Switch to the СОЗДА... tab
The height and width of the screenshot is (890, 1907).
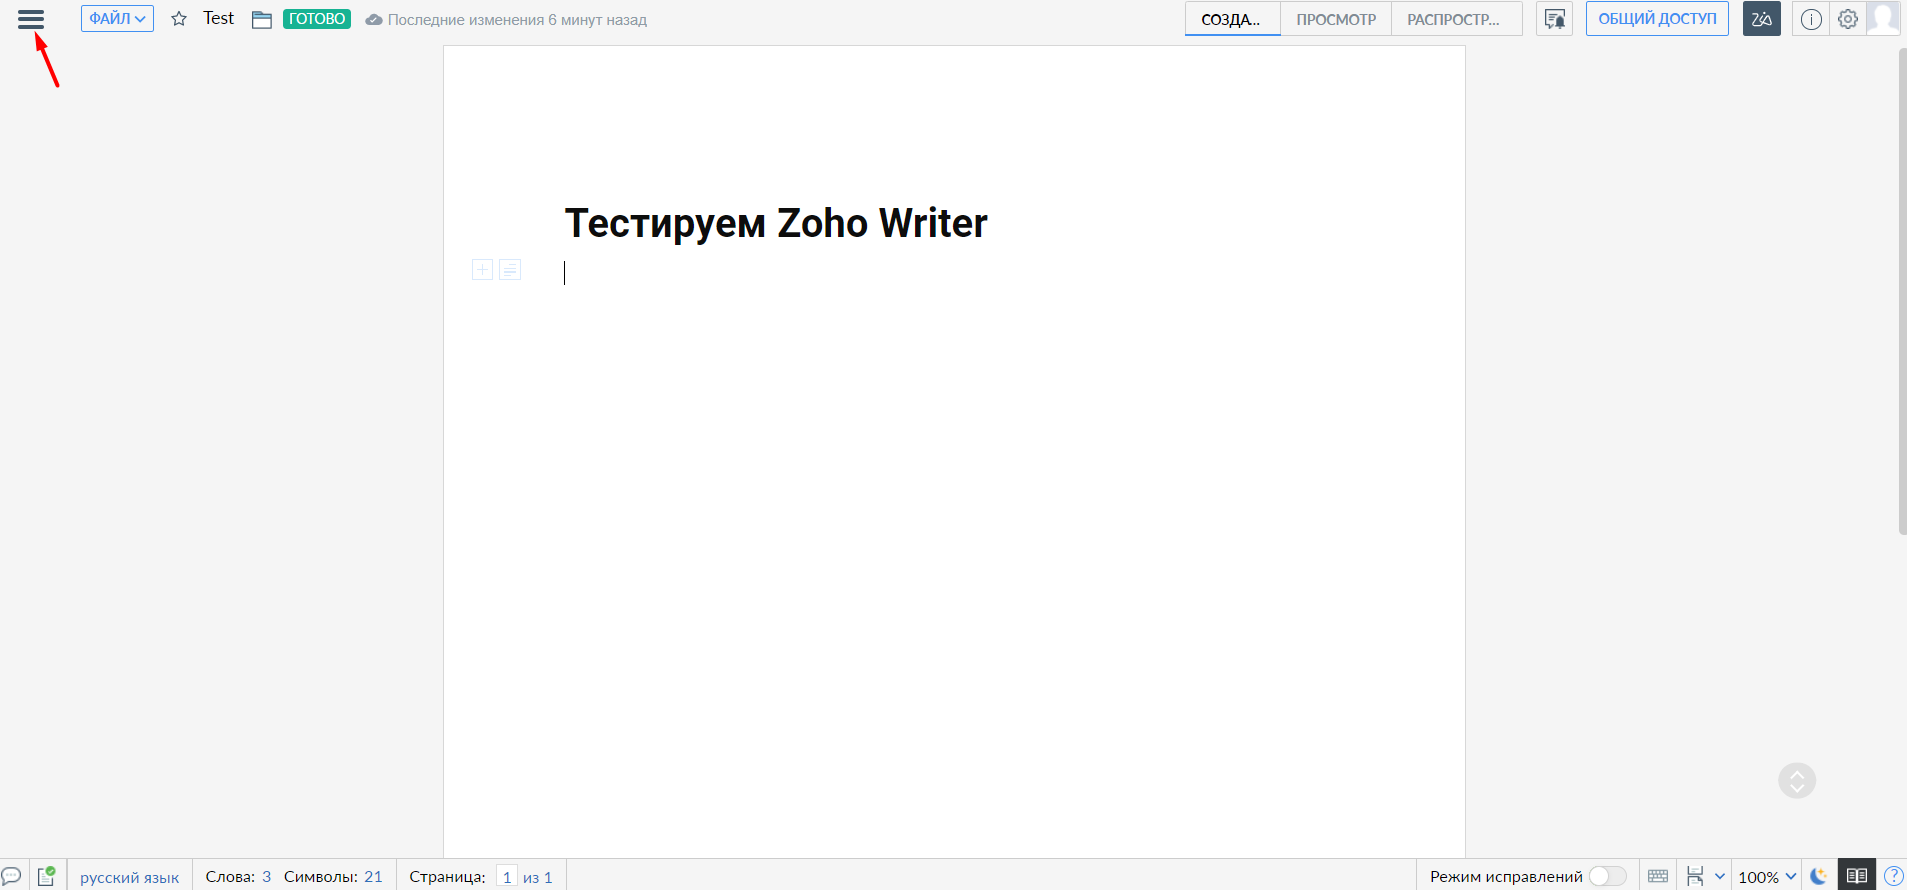pyautogui.click(x=1232, y=19)
